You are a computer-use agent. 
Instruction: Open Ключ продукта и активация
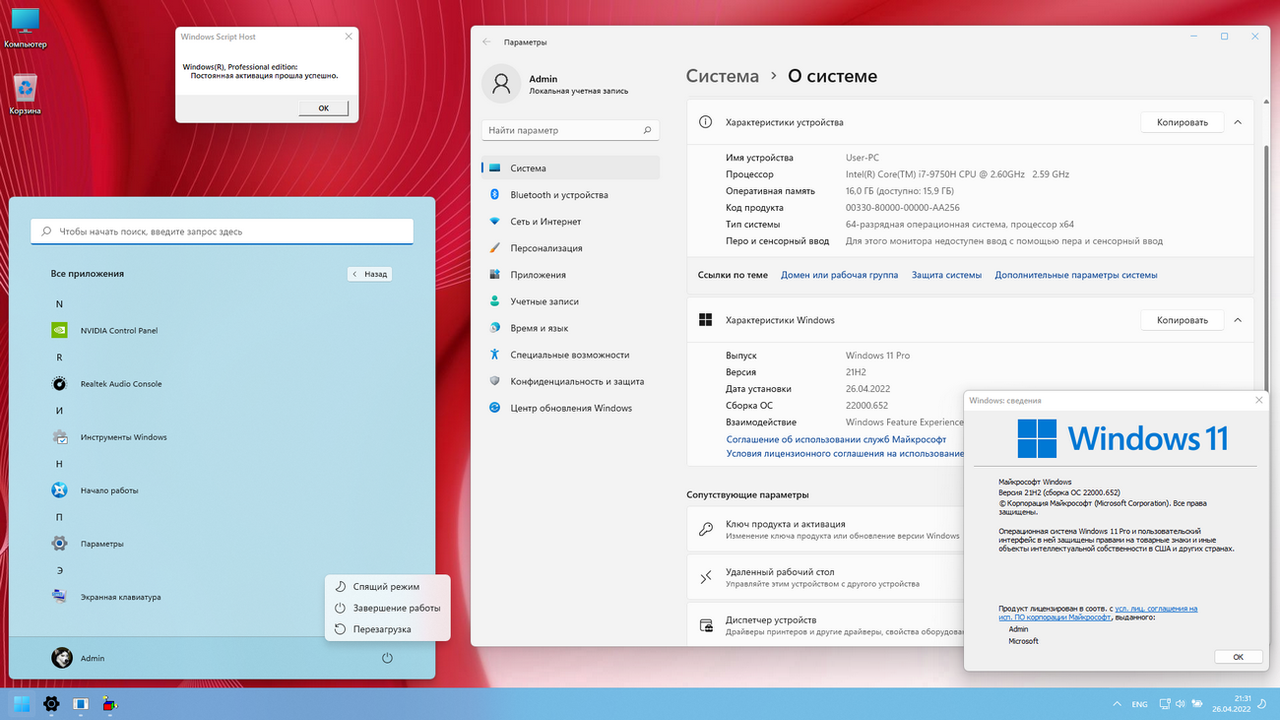pyautogui.click(x=824, y=529)
